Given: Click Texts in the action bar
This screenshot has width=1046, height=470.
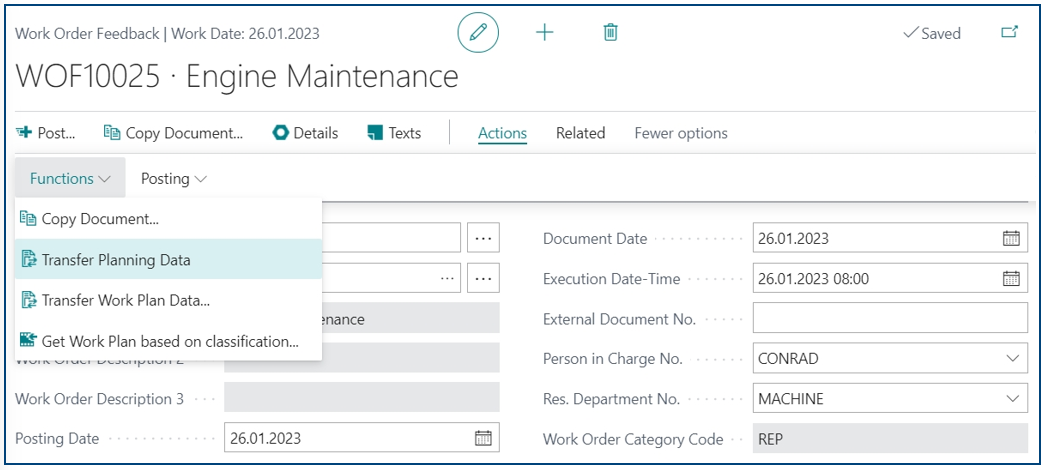Looking at the screenshot, I should tap(394, 133).
